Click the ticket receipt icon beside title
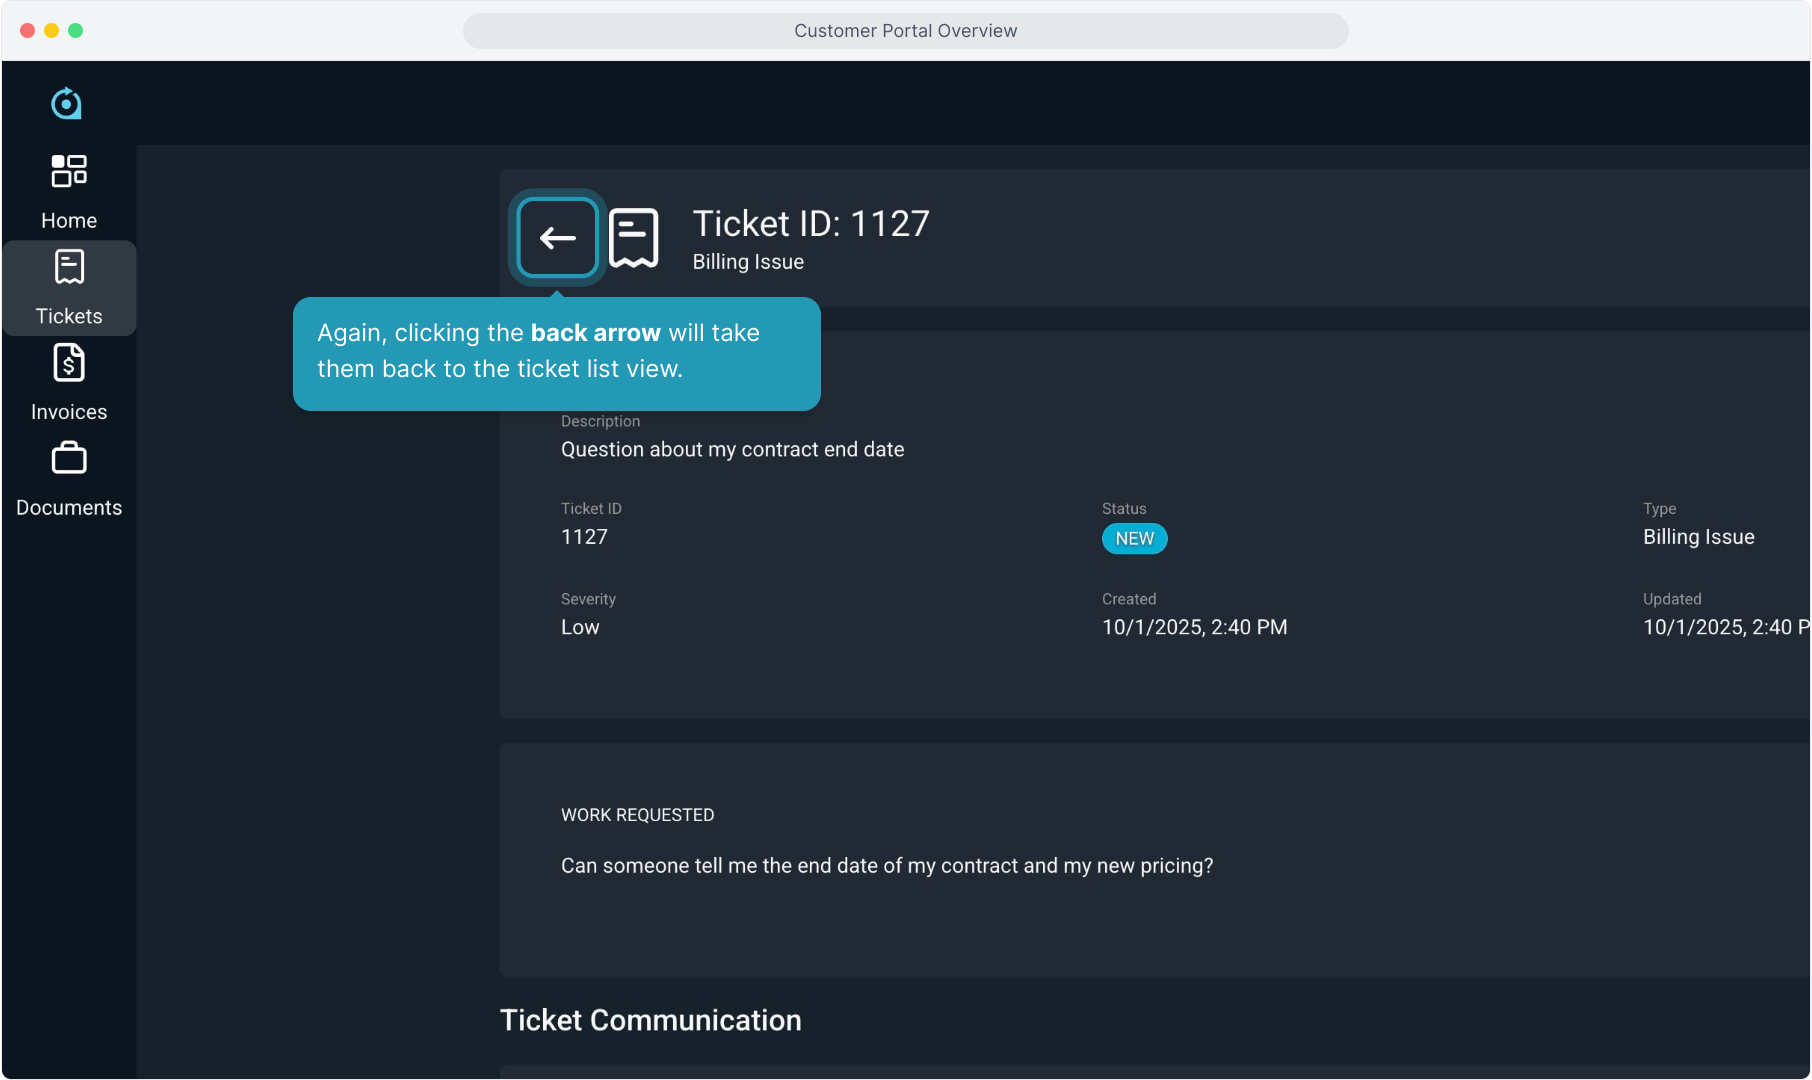The width and height of the screenshot is (1812, 1080). click(x=634, y=238)
